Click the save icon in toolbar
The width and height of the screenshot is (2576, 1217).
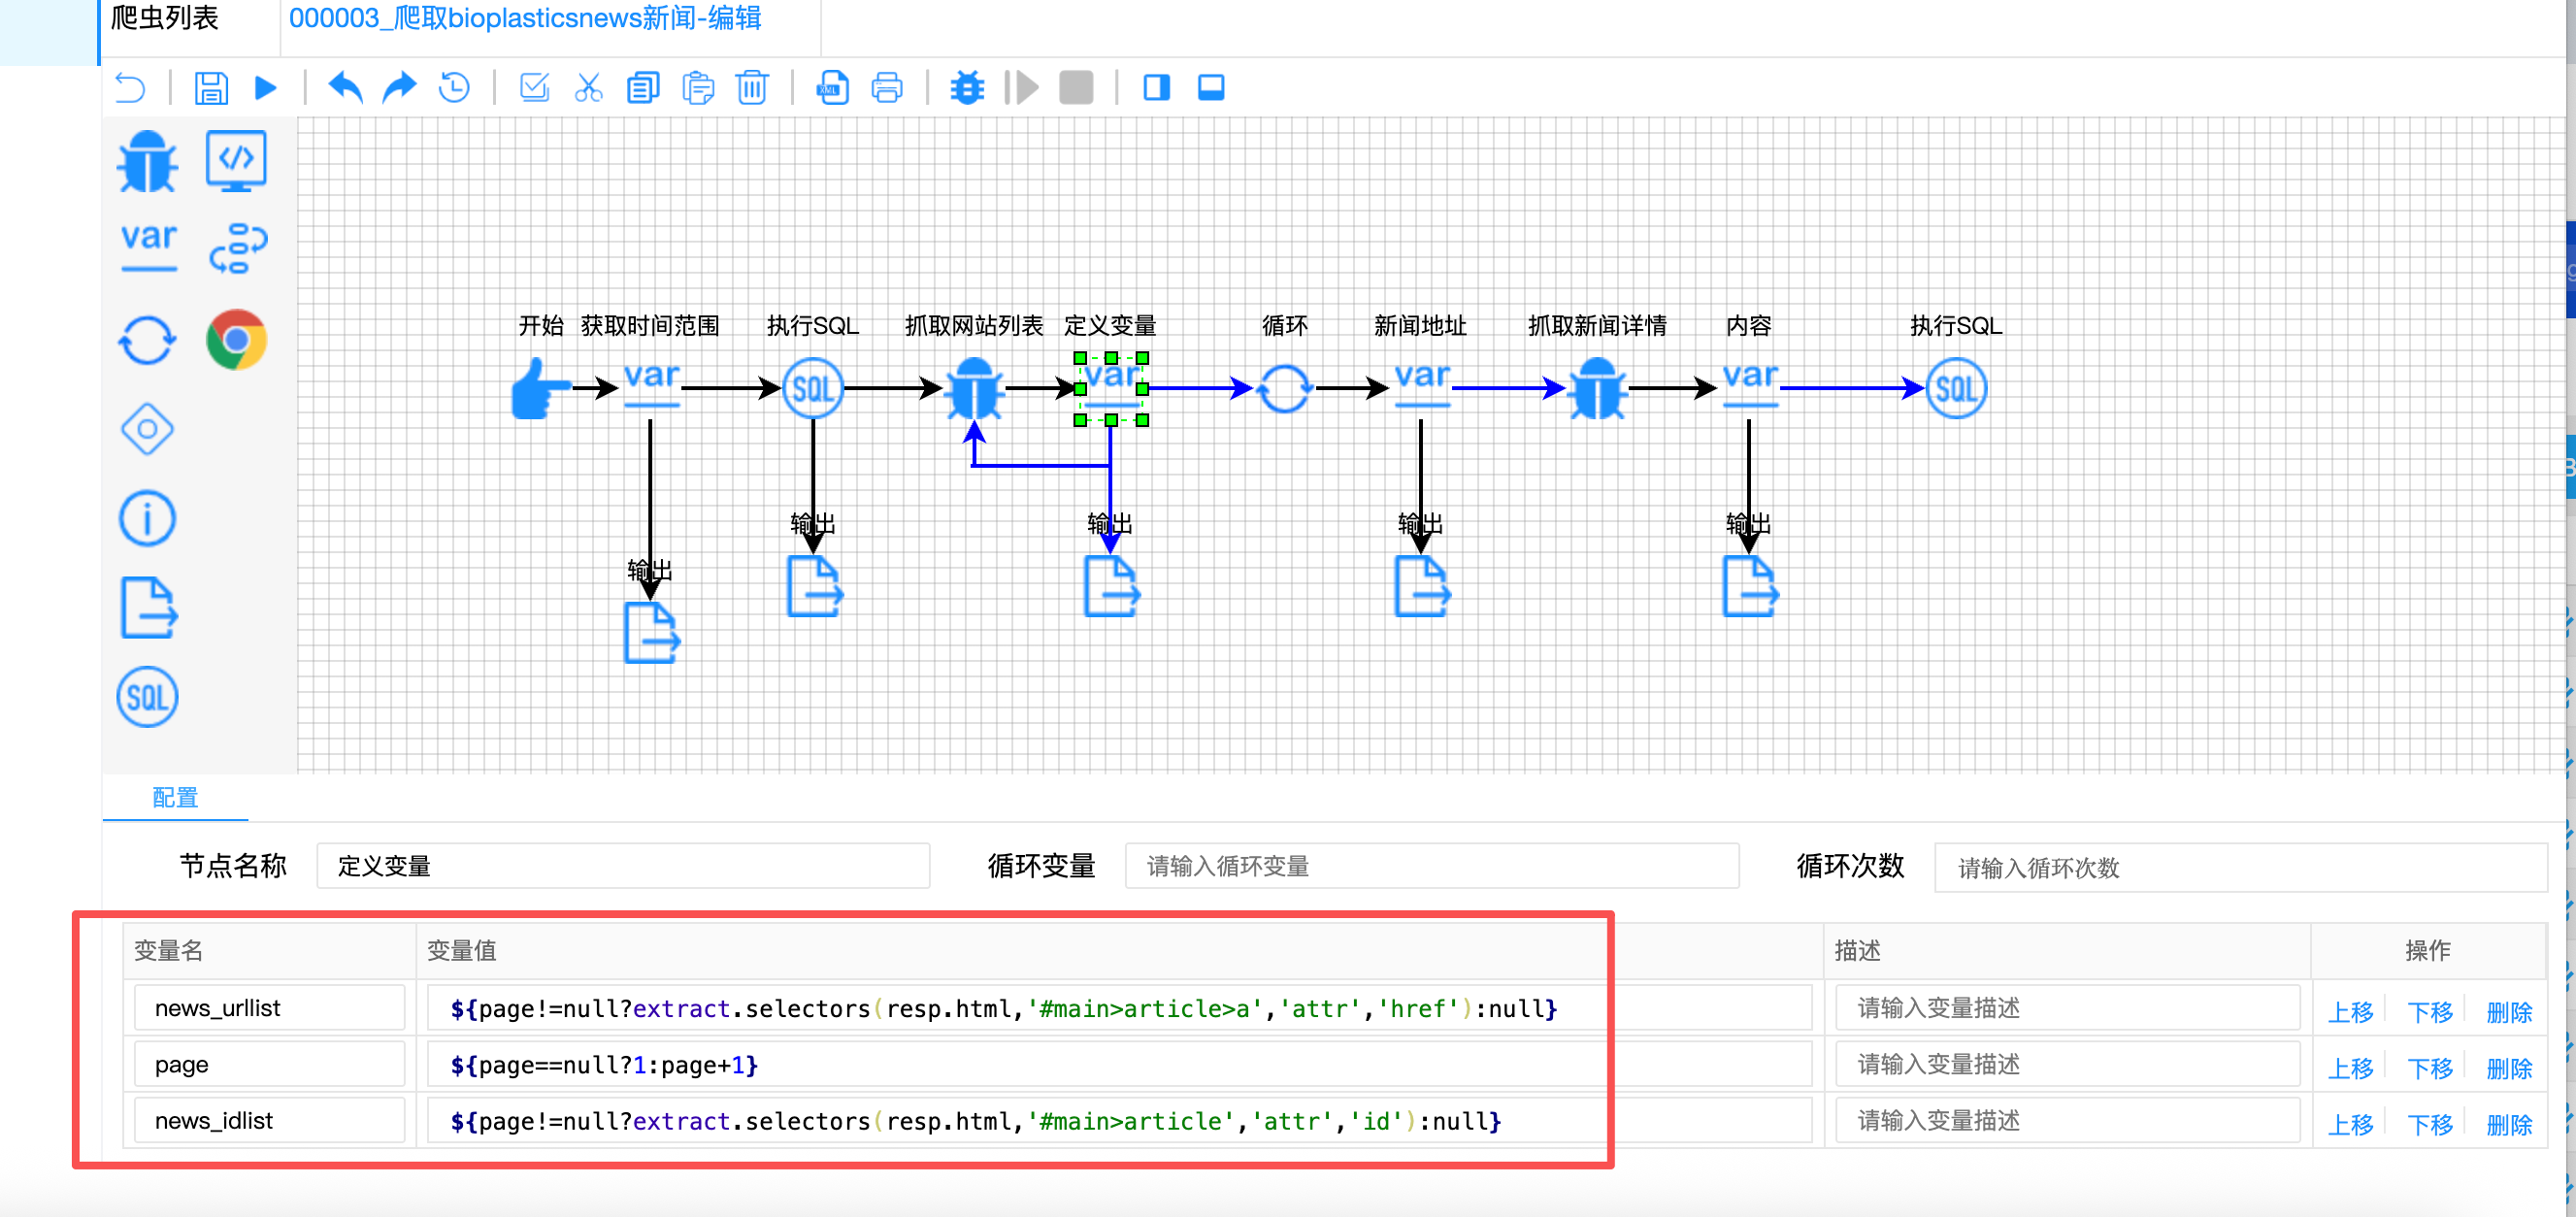click(x=211, y=88)
